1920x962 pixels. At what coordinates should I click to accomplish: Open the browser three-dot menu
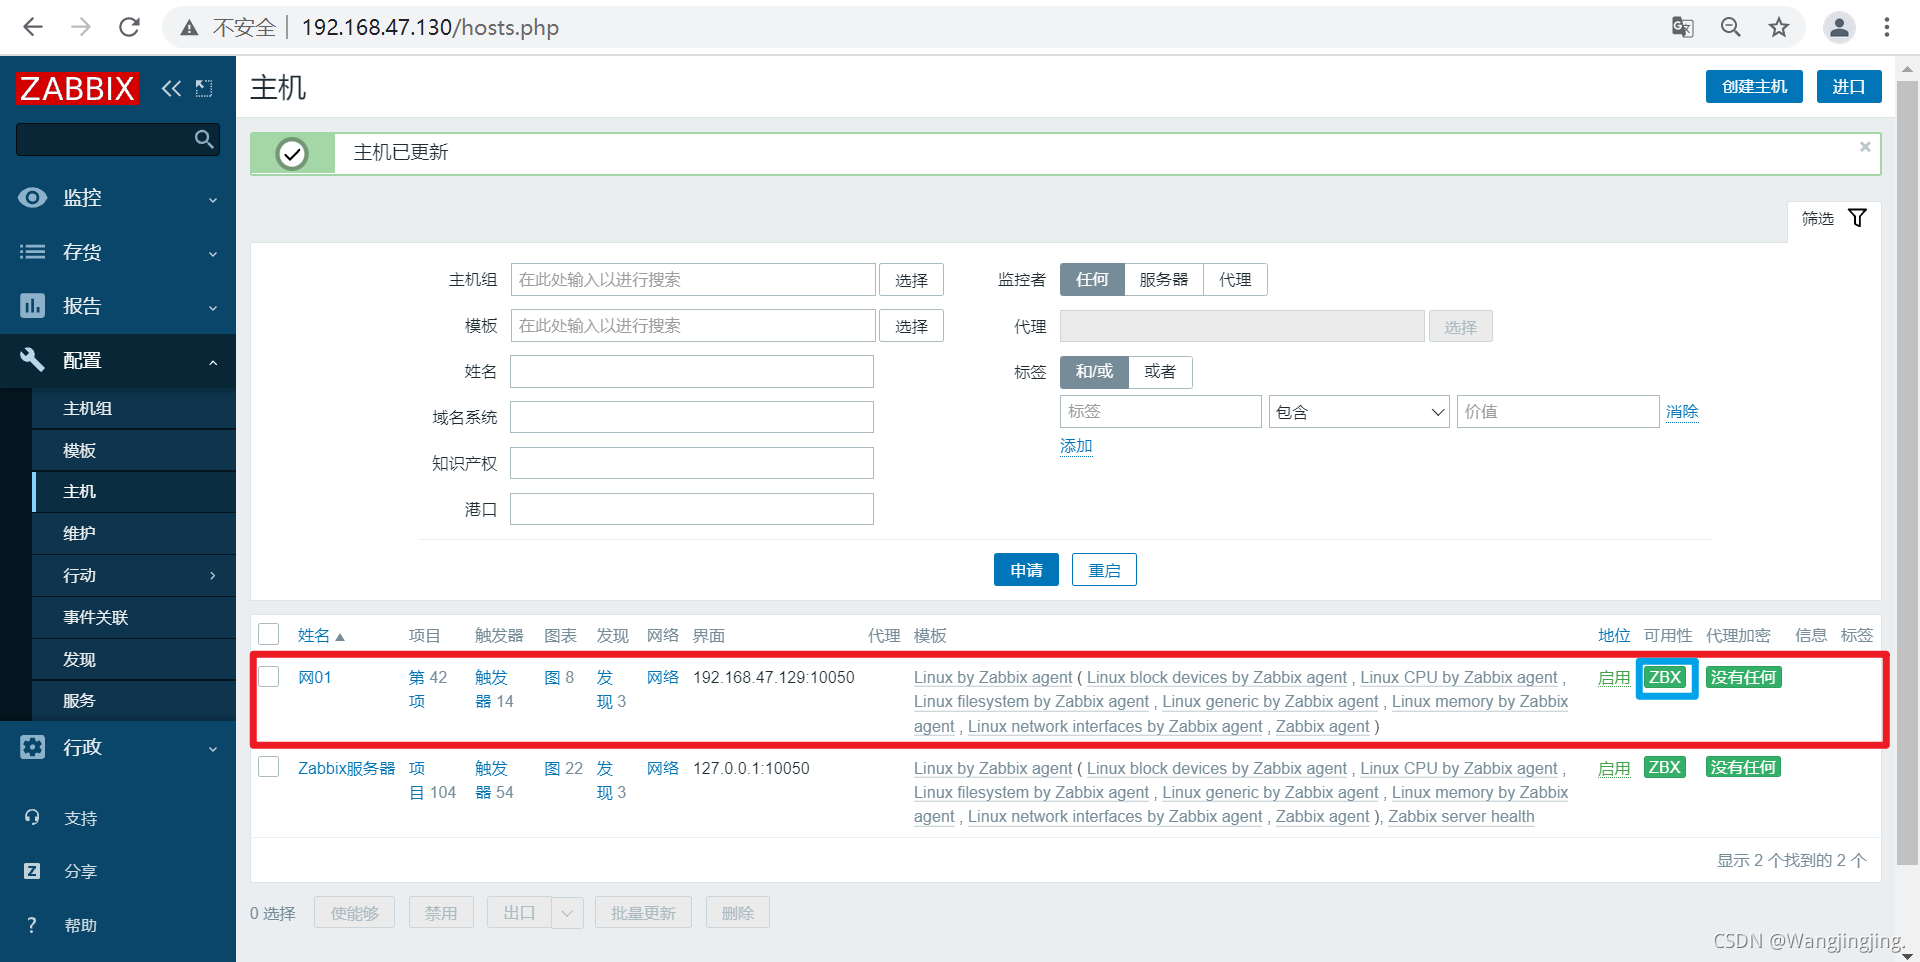coord(1887,27)
